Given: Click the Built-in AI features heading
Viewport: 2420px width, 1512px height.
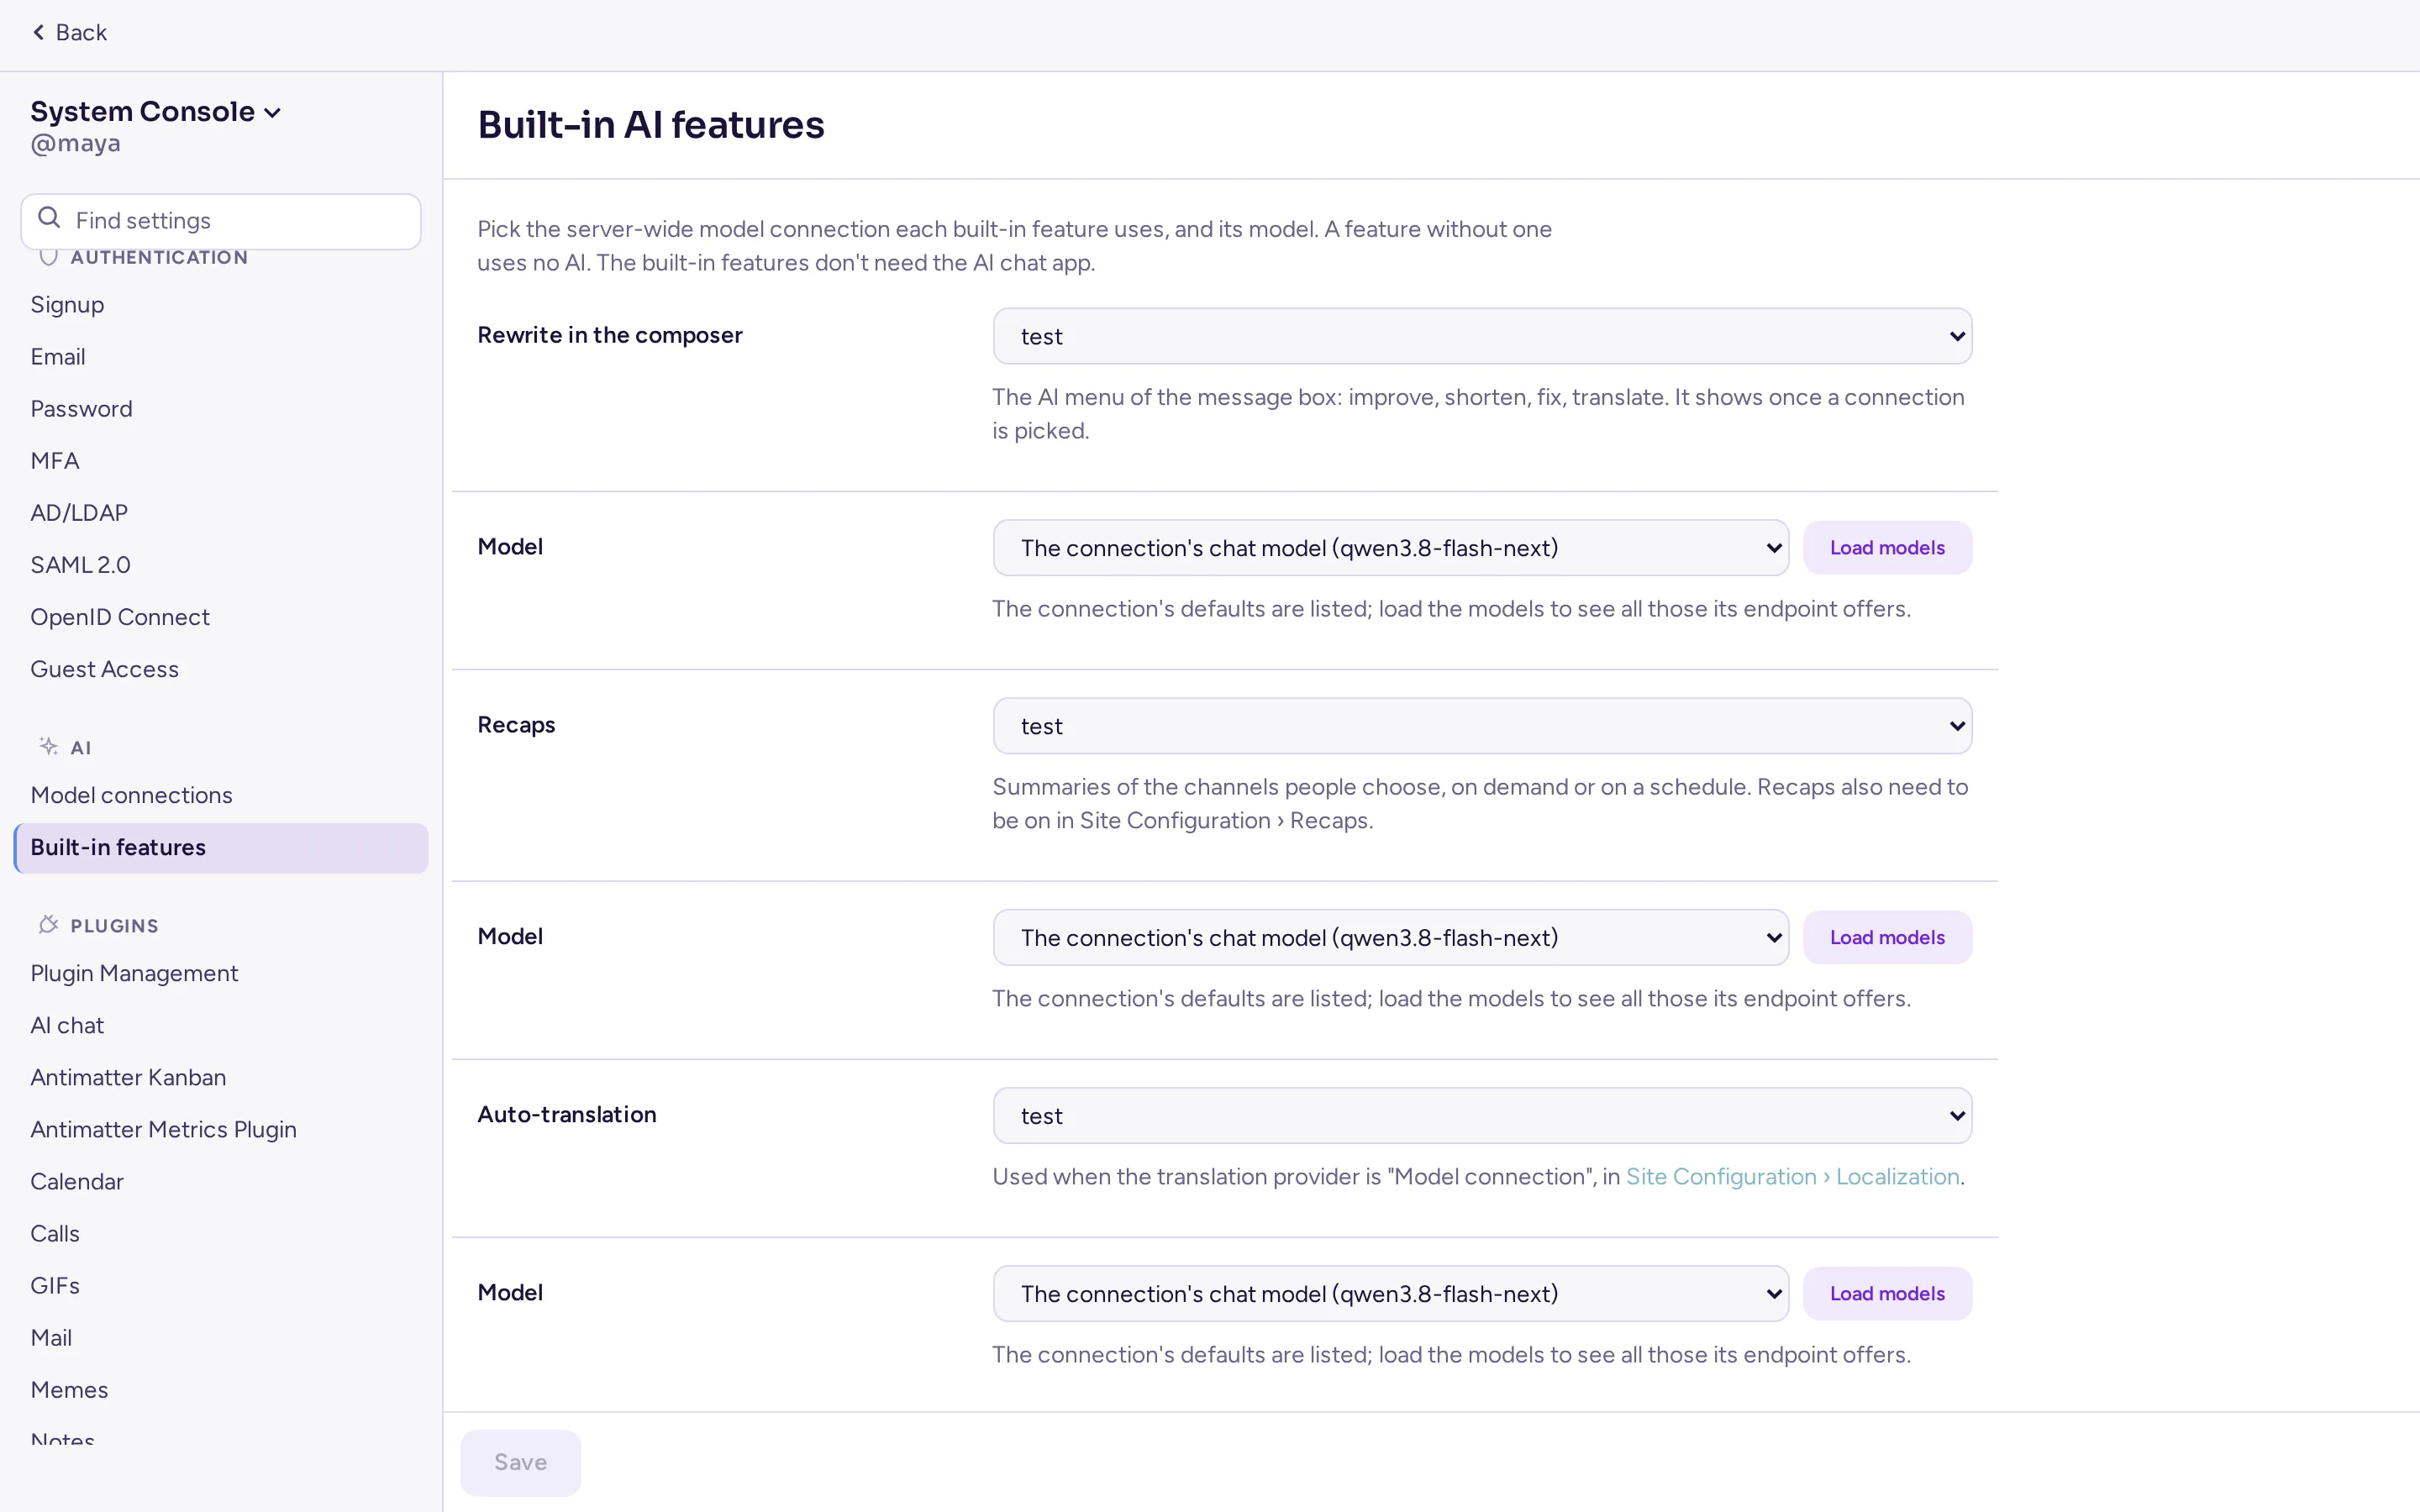Looking at the screenshot, I should coord(651,125).
